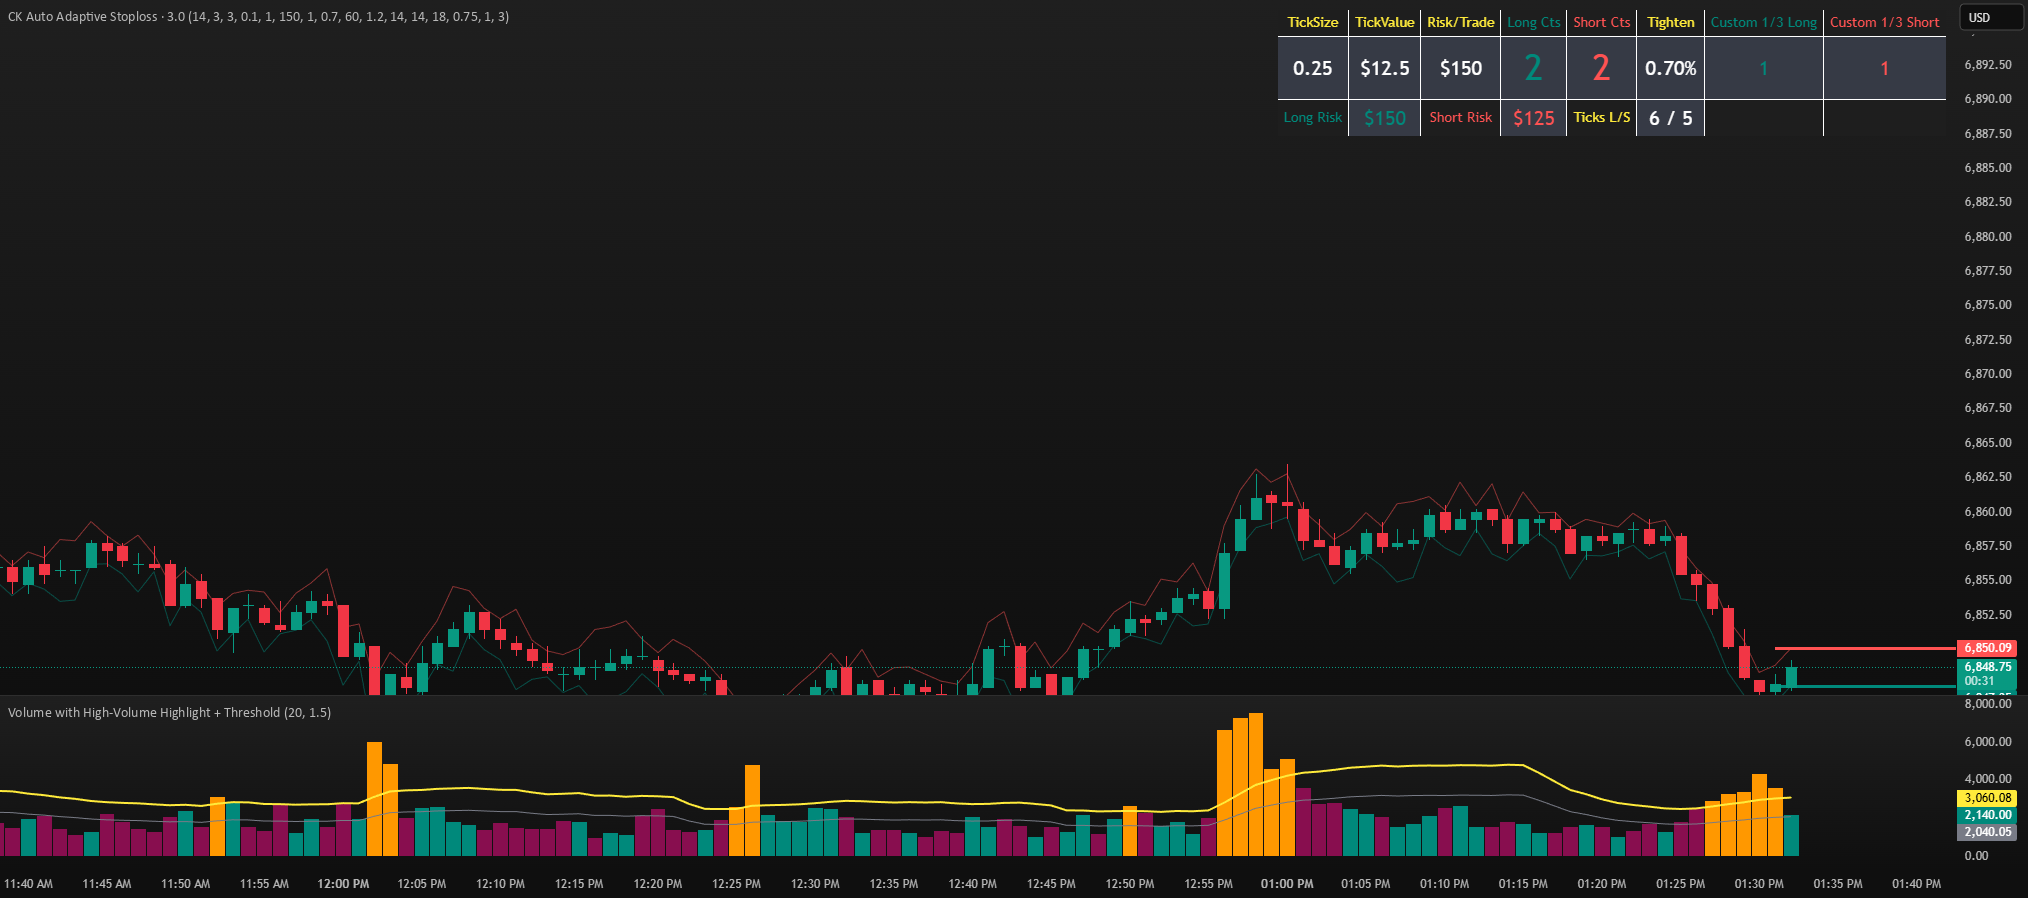Click the Tighten header label

point(1671,22)
